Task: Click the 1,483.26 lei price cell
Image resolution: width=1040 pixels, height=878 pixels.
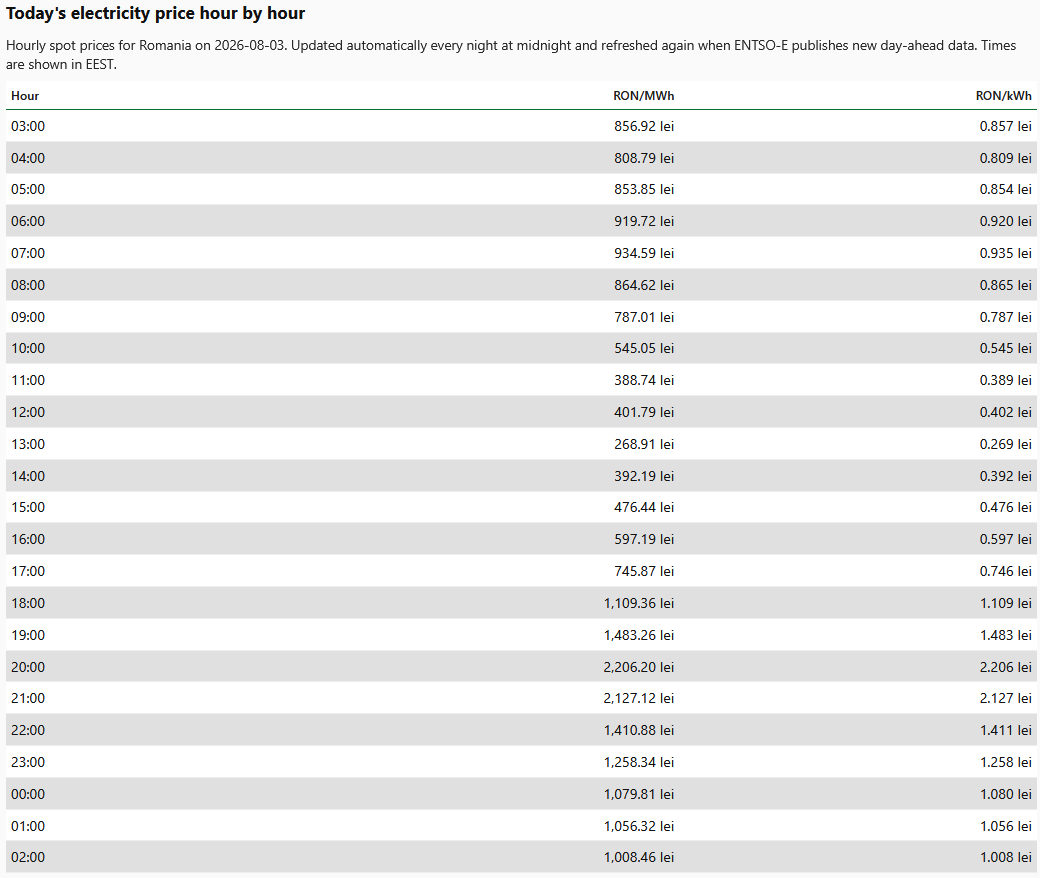Action: (638, 635)
